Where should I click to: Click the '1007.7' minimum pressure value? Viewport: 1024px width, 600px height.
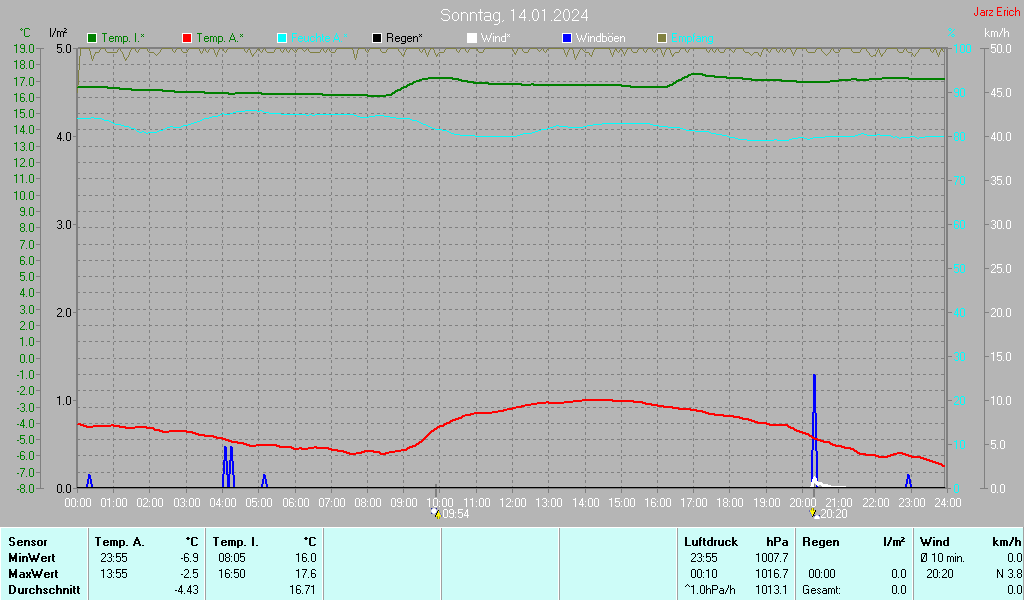coord(772,558)
